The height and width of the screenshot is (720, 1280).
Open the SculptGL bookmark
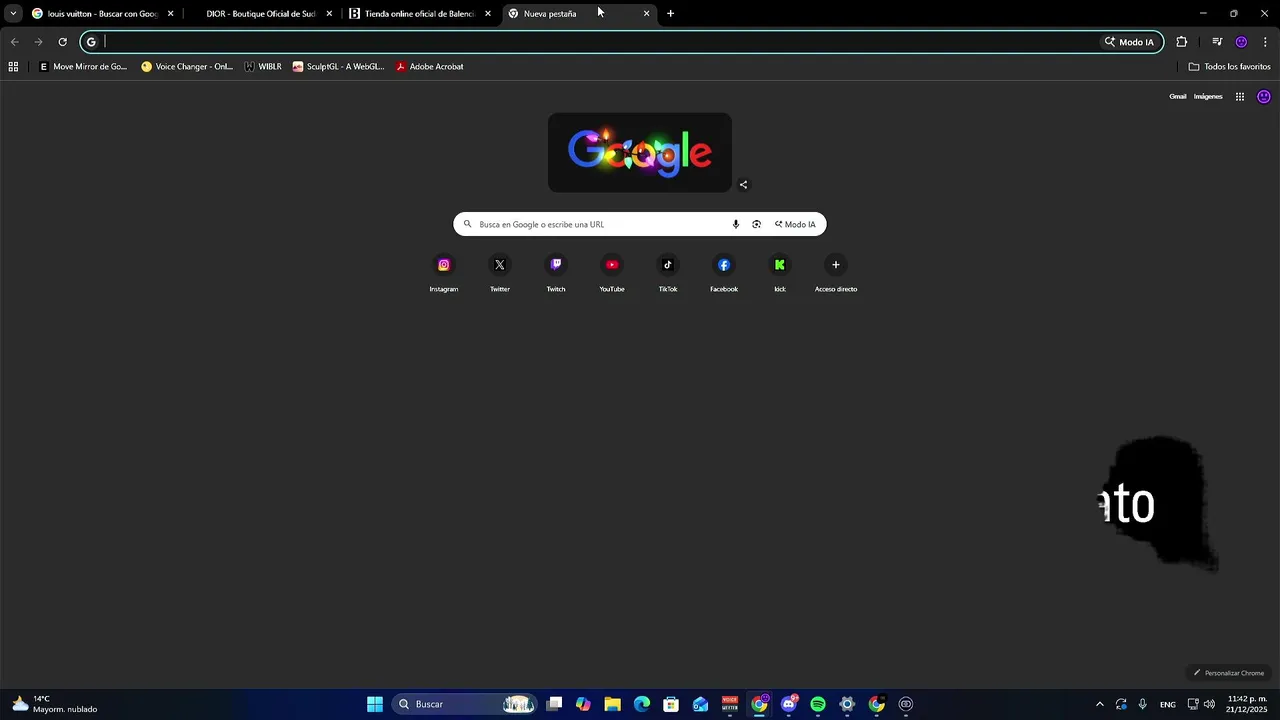(338, 67)
